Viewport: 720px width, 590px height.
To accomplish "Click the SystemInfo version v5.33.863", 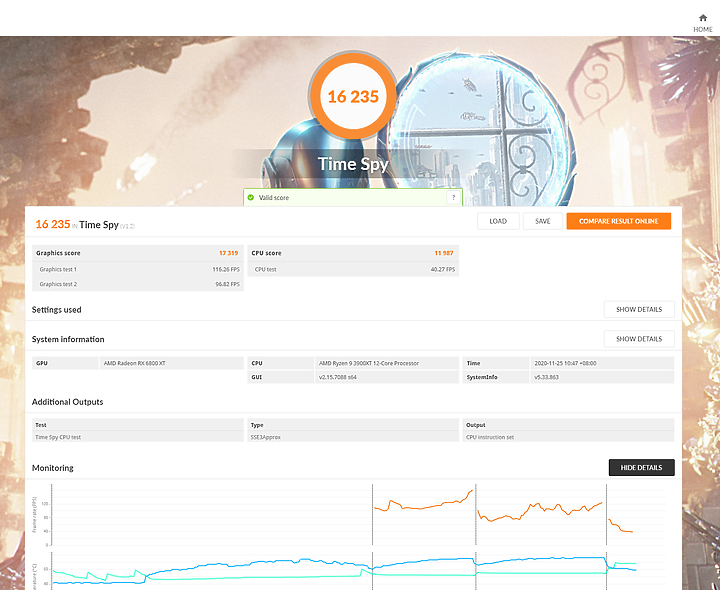I will pos(546,377).
